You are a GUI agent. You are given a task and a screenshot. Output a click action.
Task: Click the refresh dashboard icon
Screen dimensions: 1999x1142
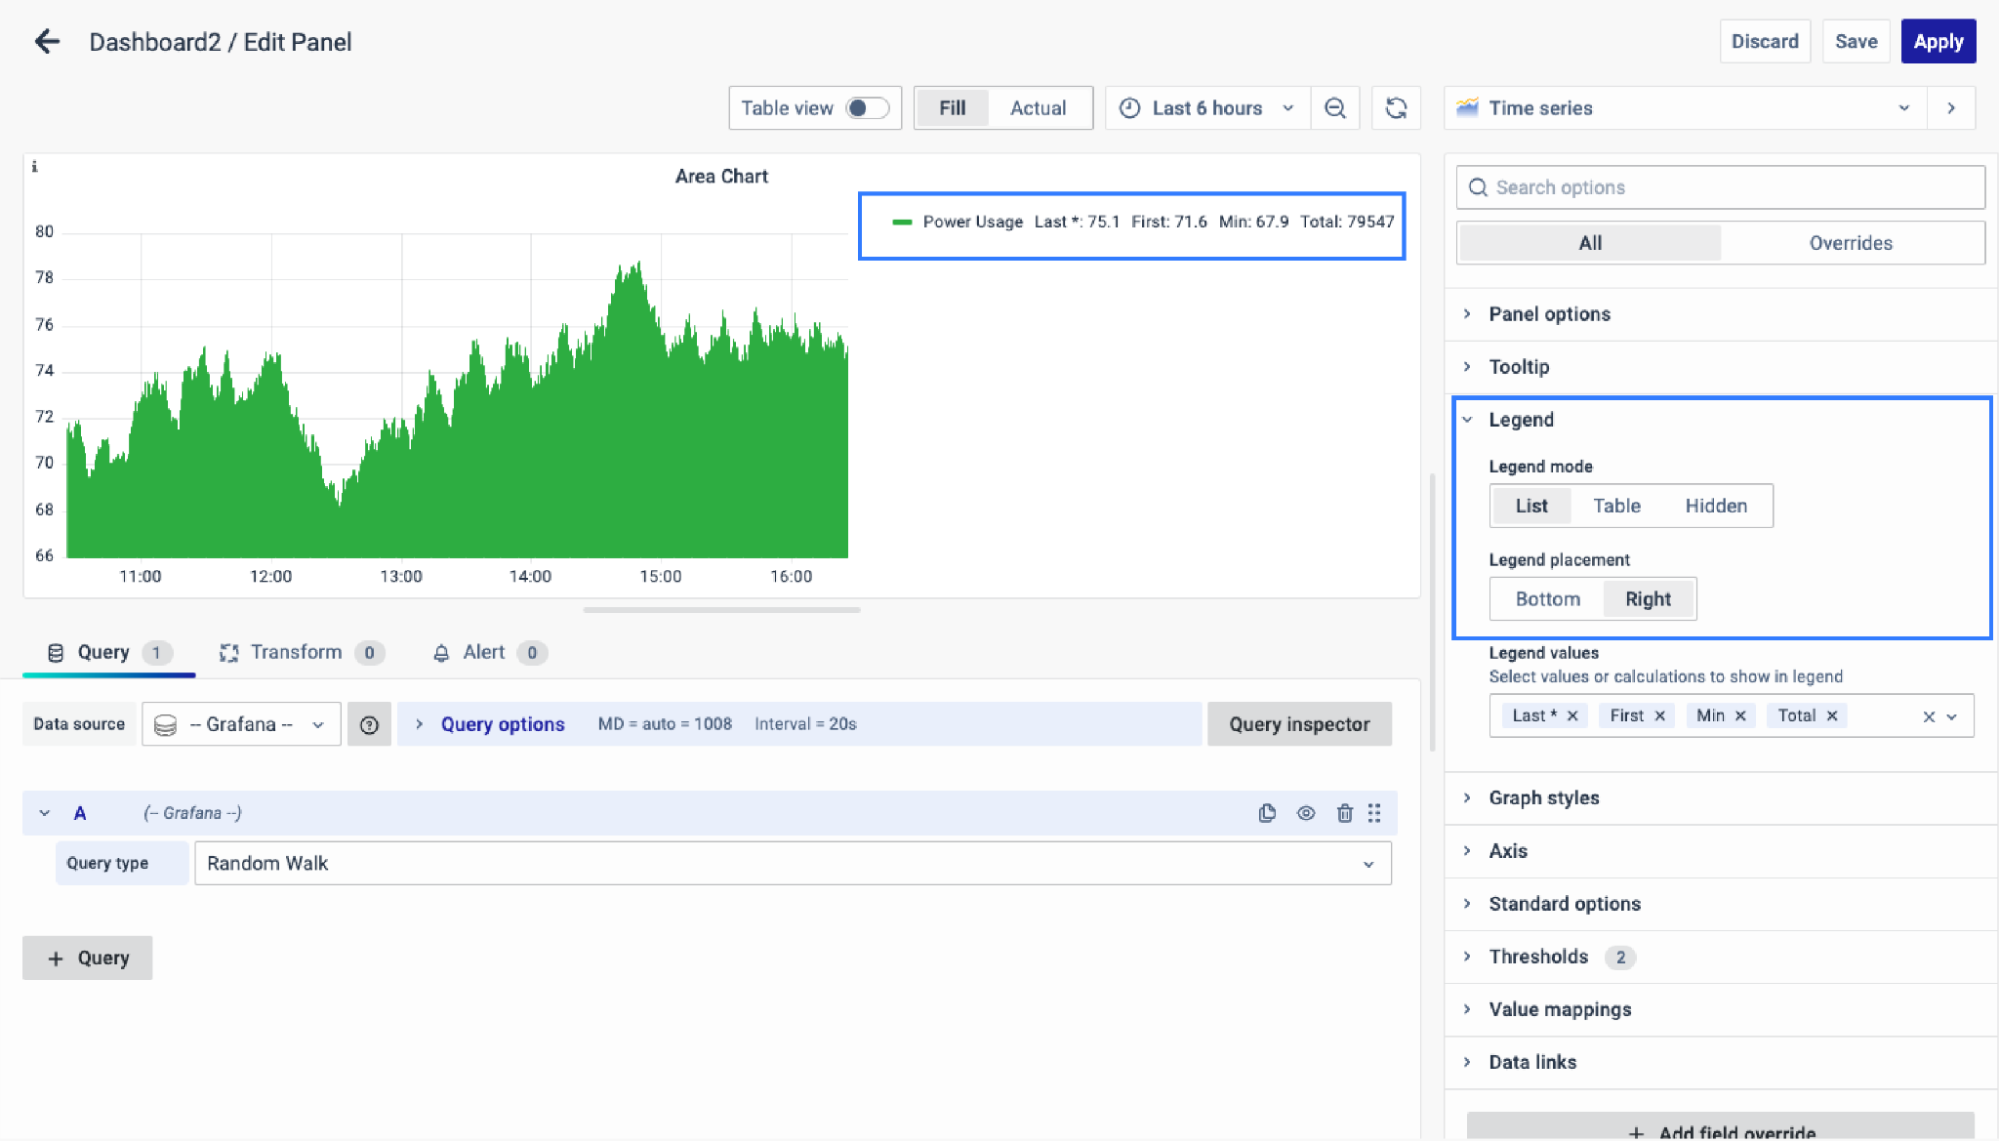(x=1396, y=108)
